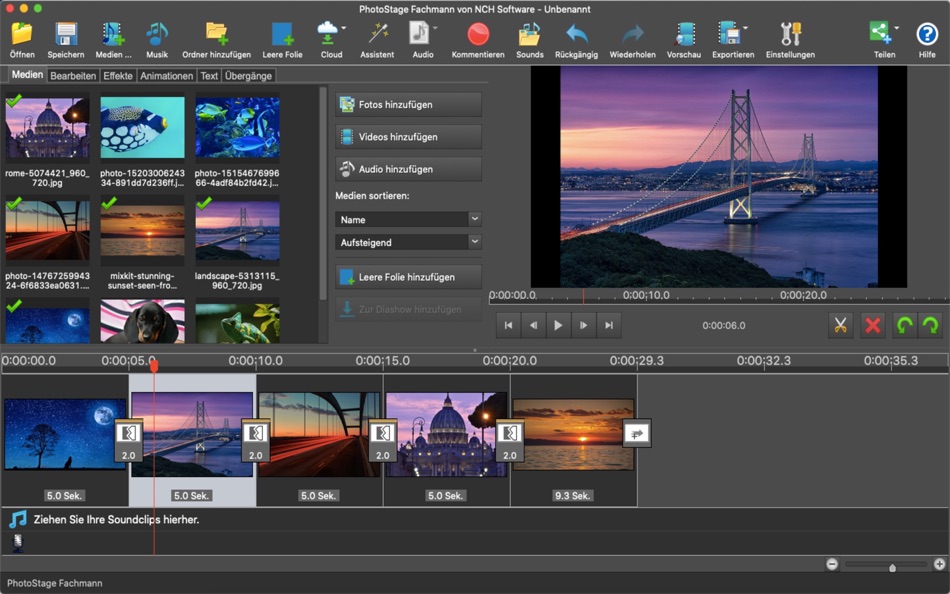Expand the Exportieren dropdown arrow
Screen dimensions: 950x594
(x=745, y=28)
